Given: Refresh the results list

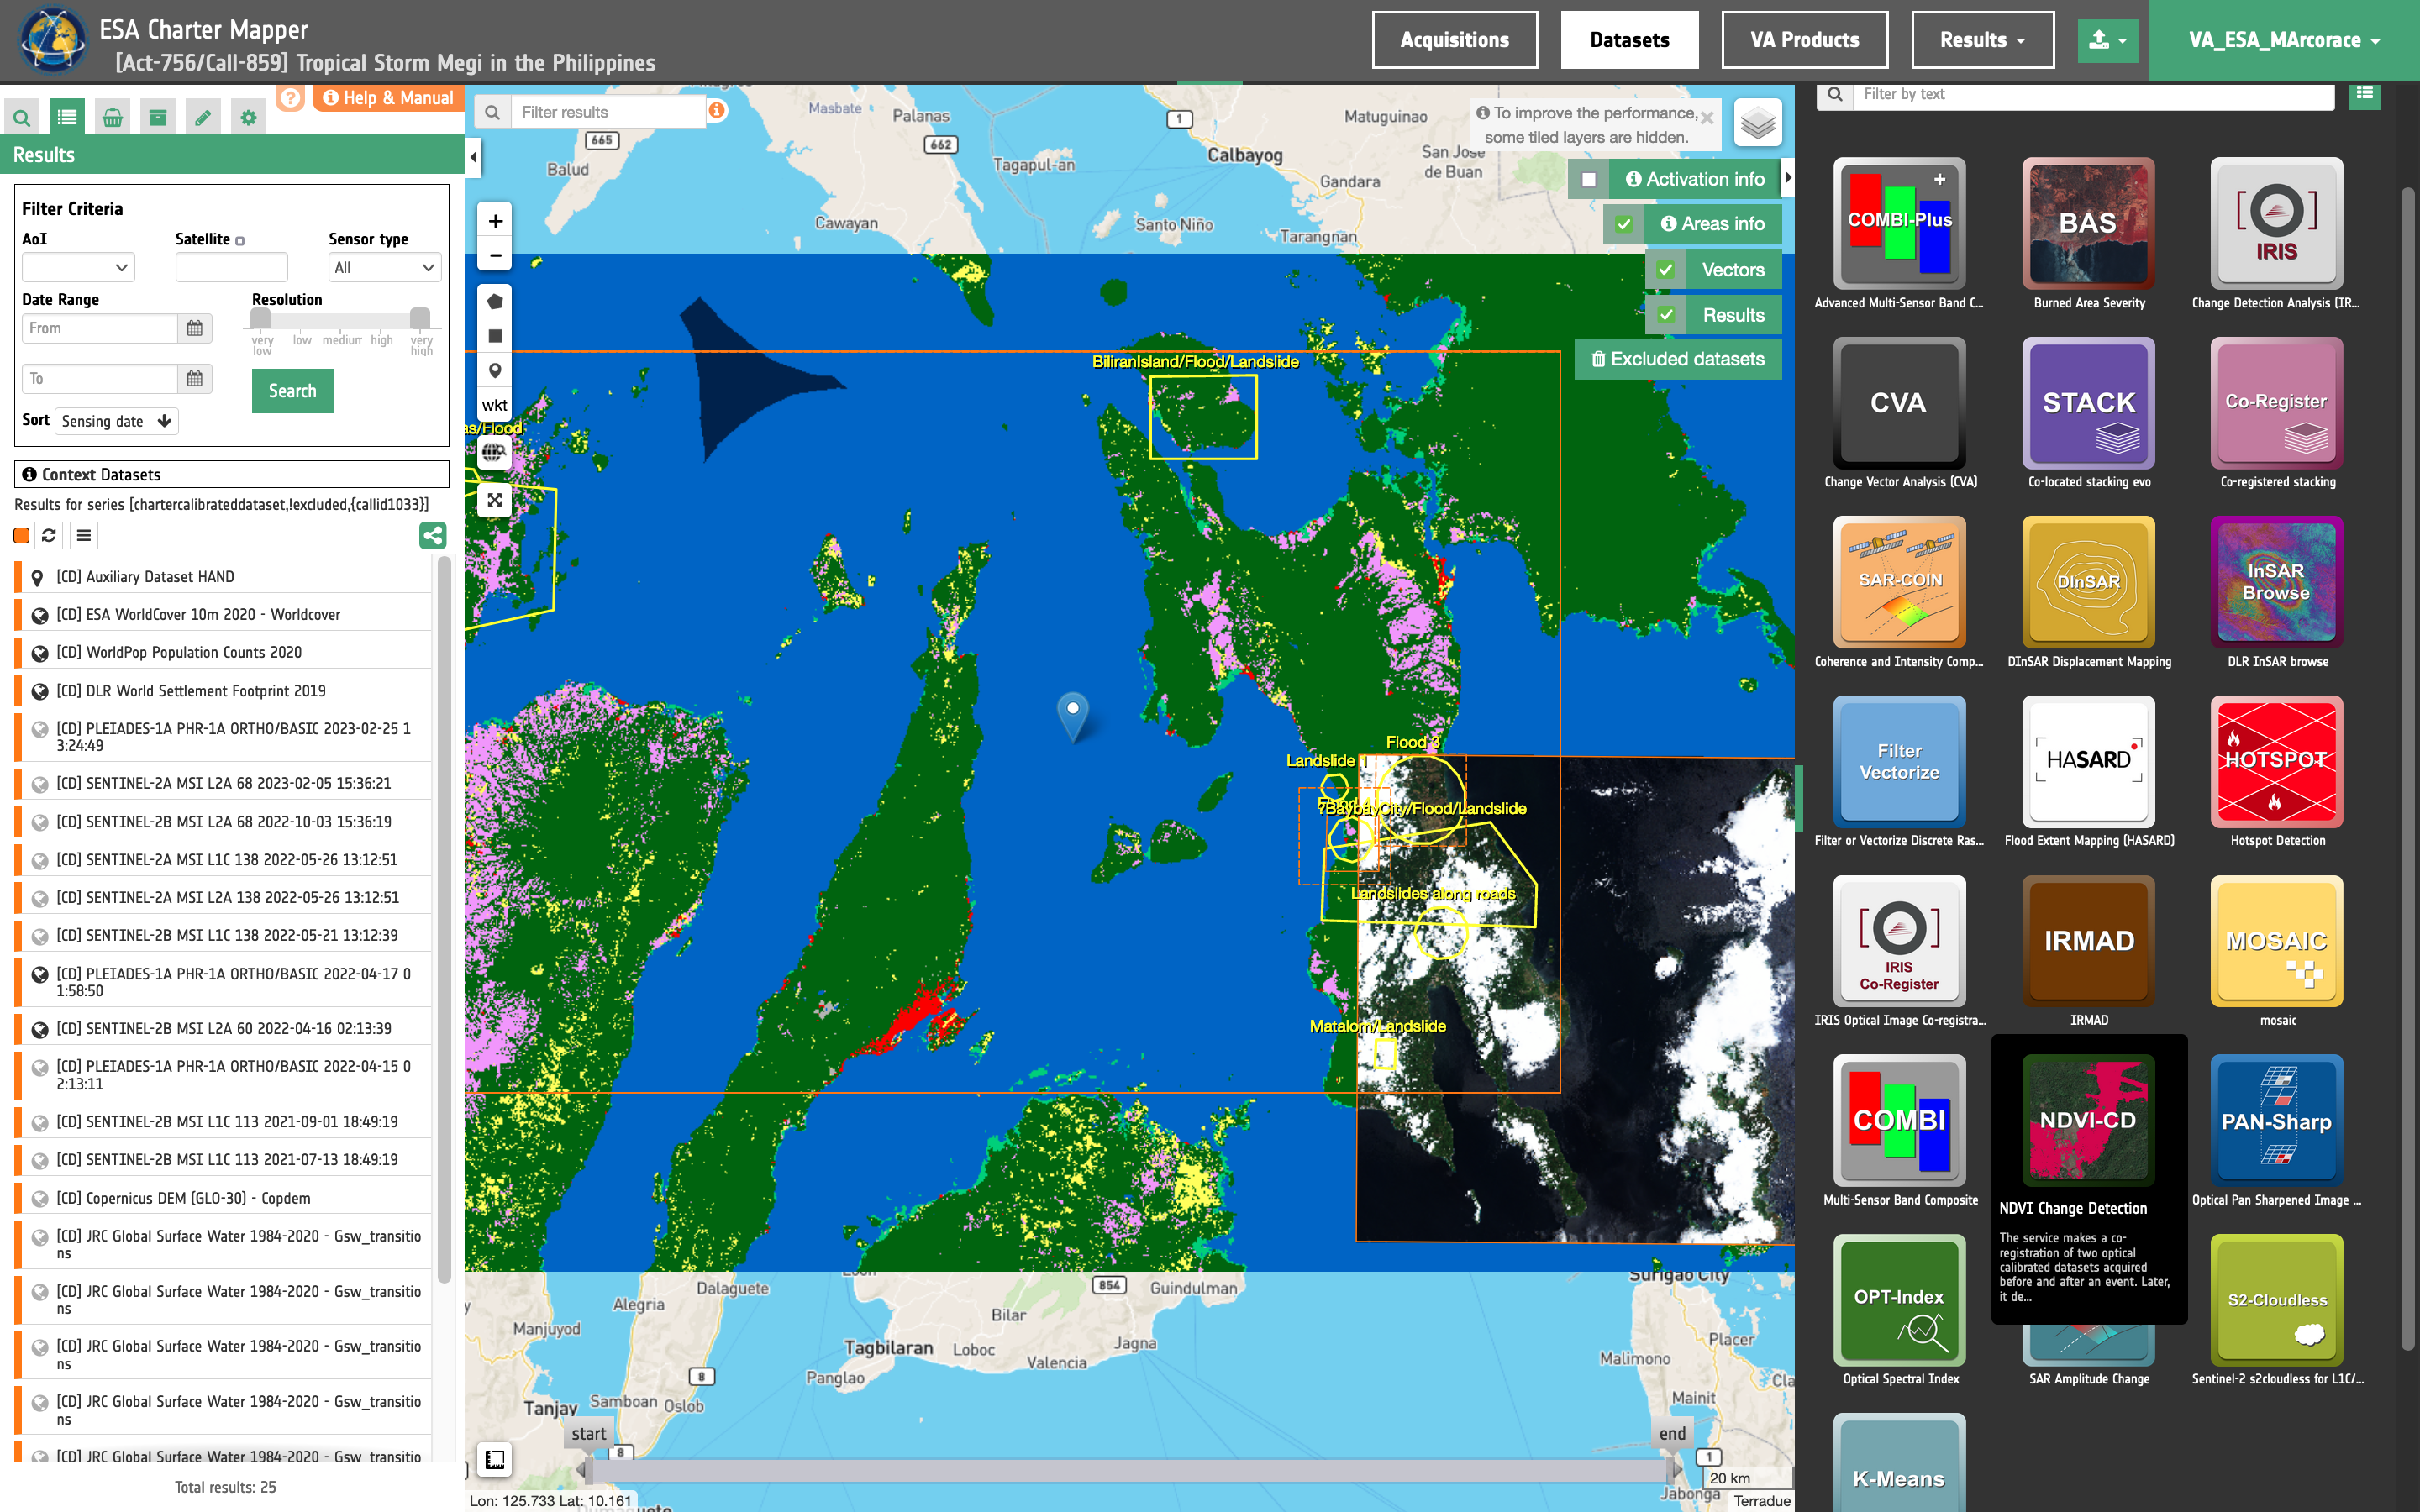Looking at the screenshot, I should point(49,536).
